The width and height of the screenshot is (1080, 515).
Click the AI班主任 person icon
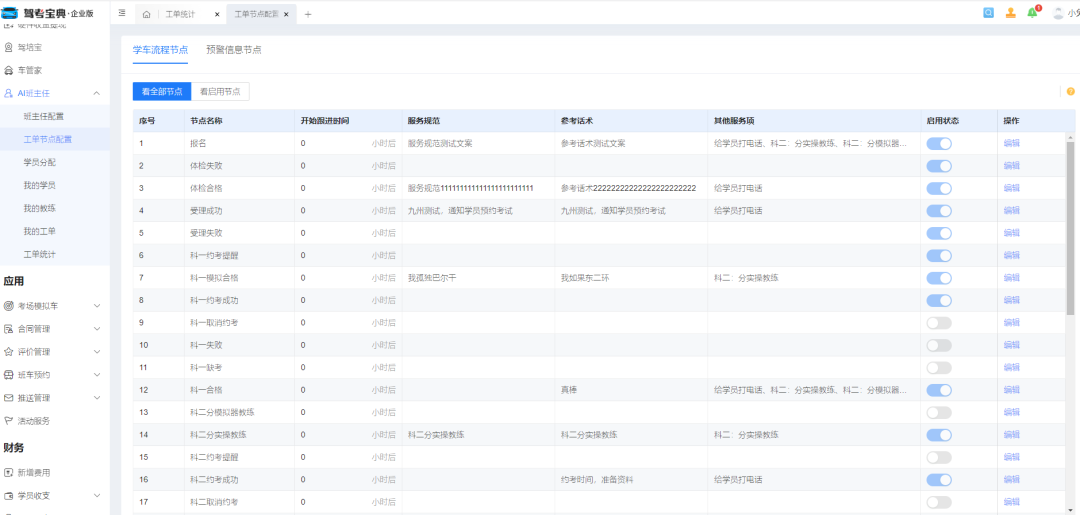click(x=9, y=93)
